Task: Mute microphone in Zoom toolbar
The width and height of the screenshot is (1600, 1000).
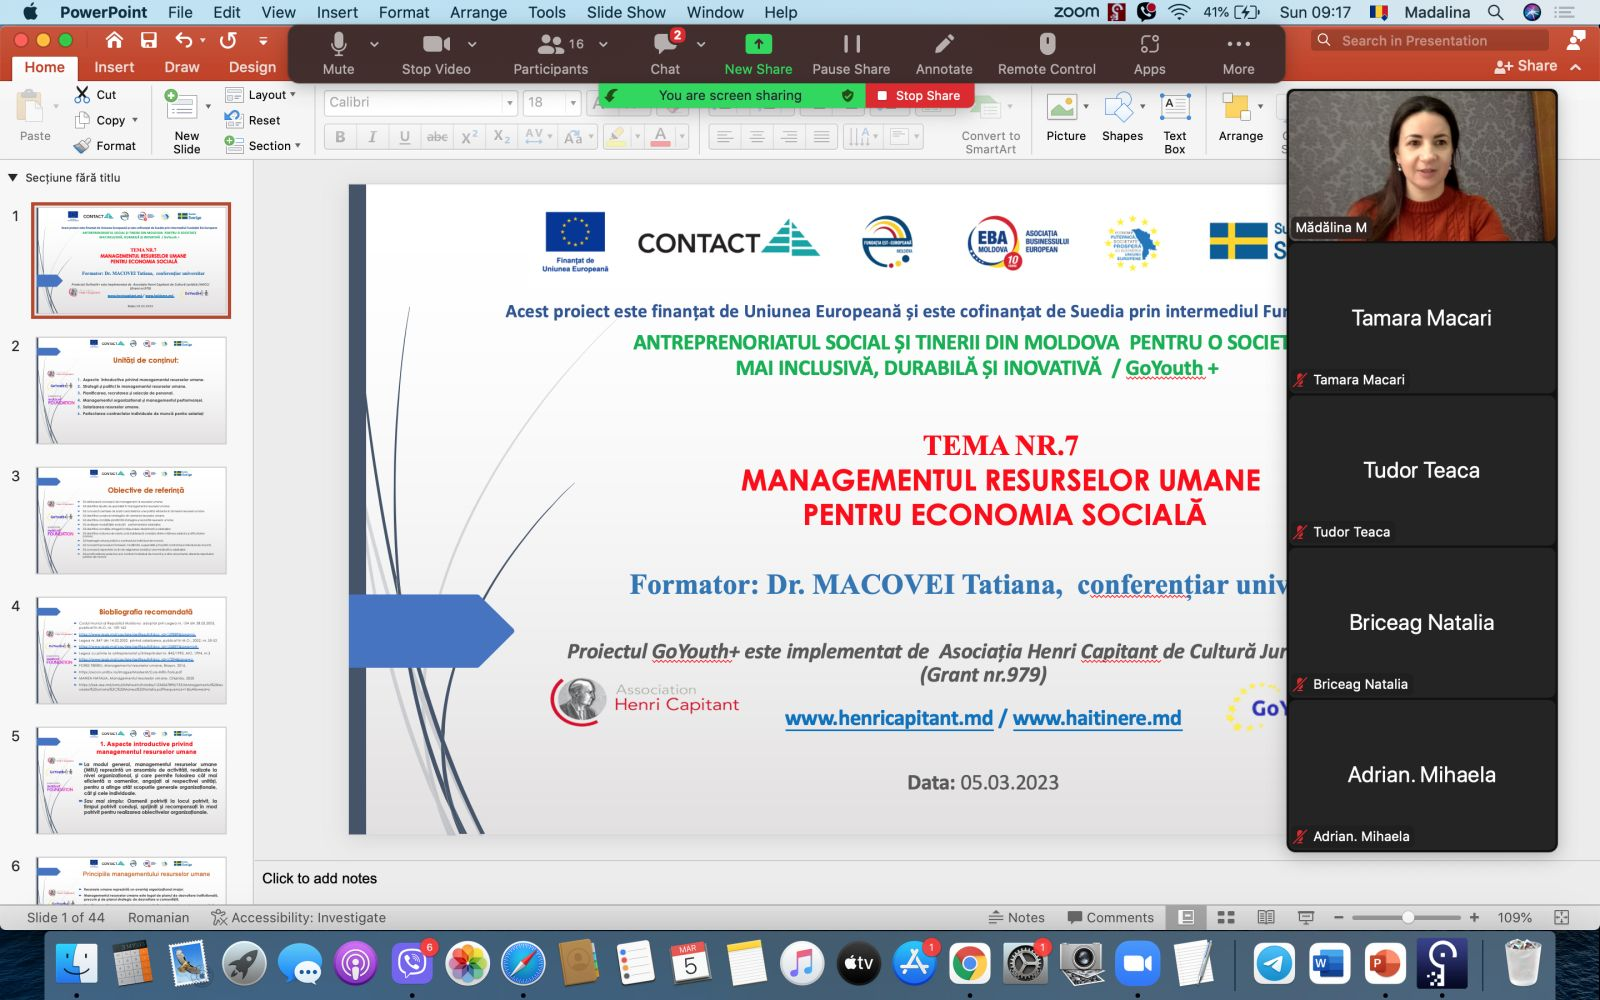Action: [x=338, y=45]
